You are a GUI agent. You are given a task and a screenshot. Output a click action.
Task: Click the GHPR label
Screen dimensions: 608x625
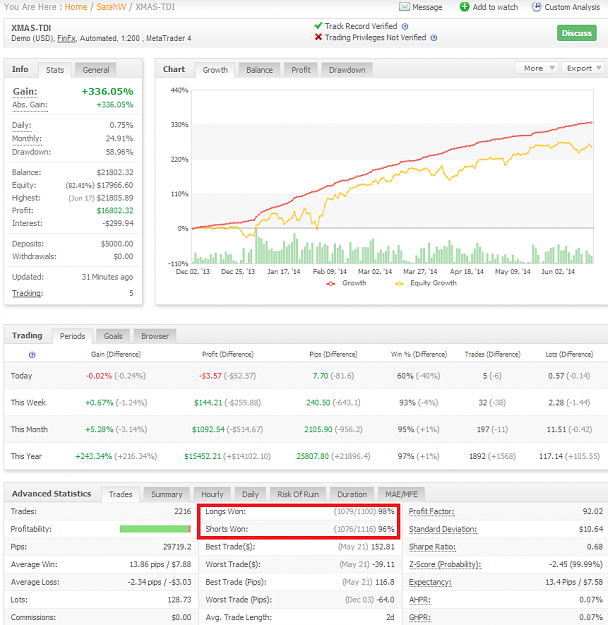420,617
